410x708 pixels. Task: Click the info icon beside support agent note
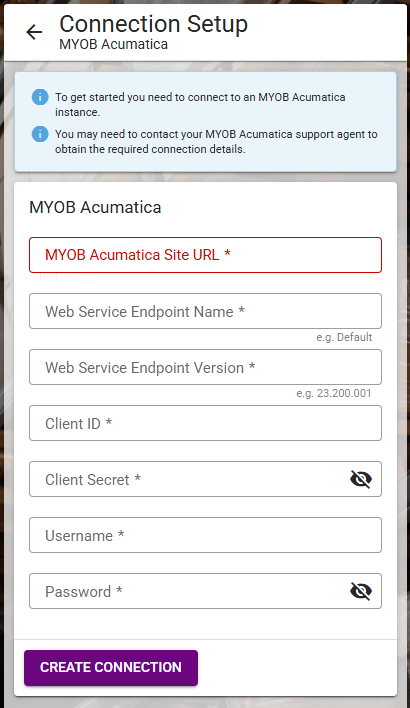tap(40, 134)
